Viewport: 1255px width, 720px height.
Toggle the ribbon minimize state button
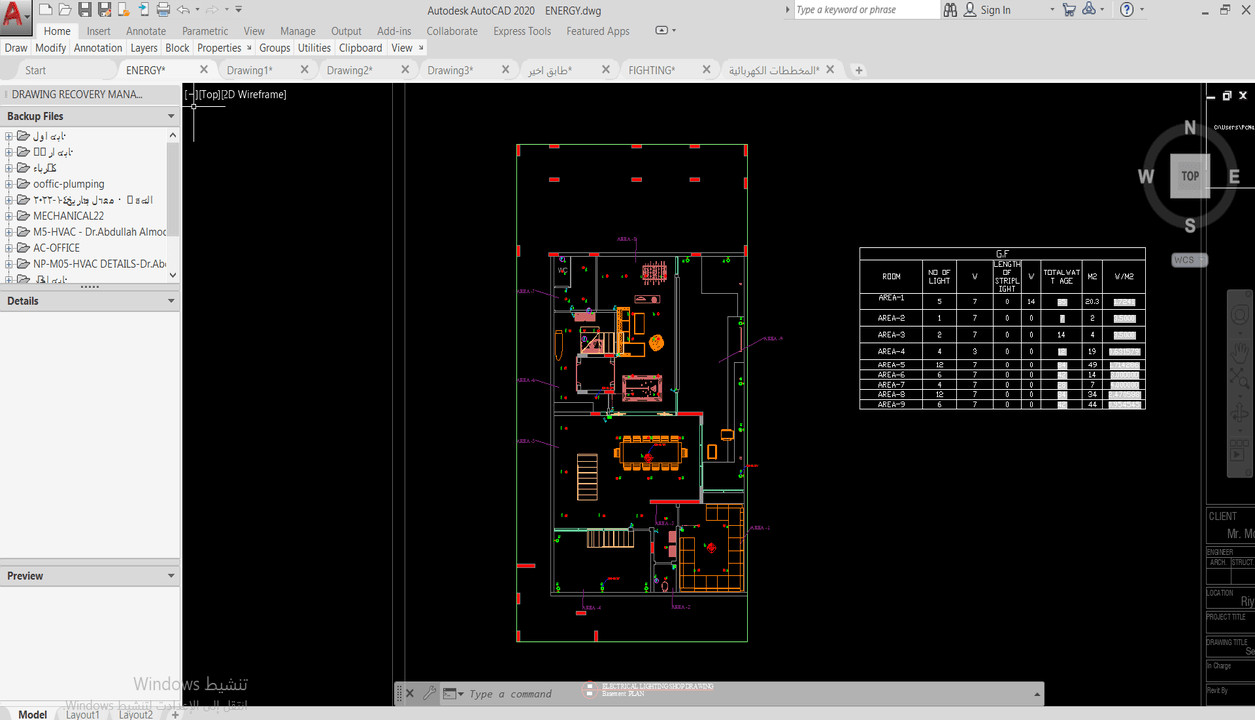(x=662, y=31)
